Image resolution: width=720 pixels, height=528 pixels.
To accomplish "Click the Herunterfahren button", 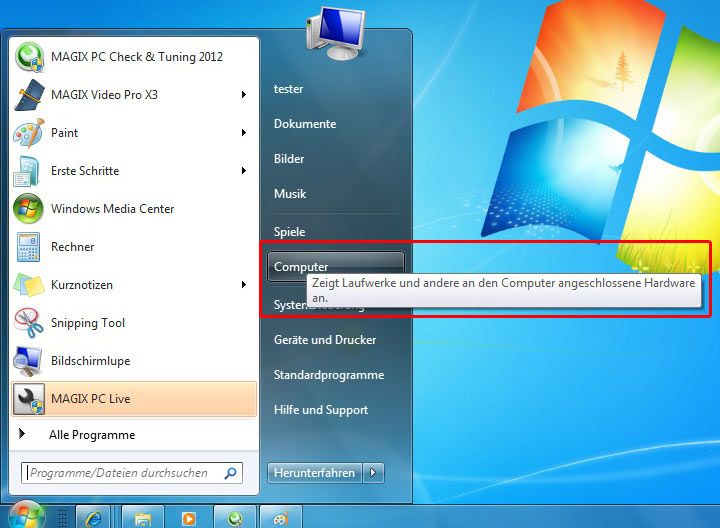I will click(x=315, y=472).
